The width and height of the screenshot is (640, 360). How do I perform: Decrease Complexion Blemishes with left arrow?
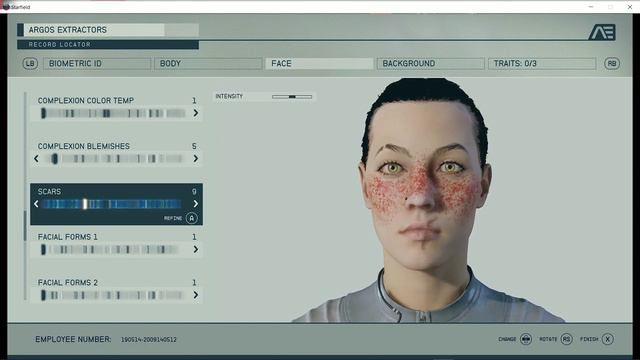[36, 158]
